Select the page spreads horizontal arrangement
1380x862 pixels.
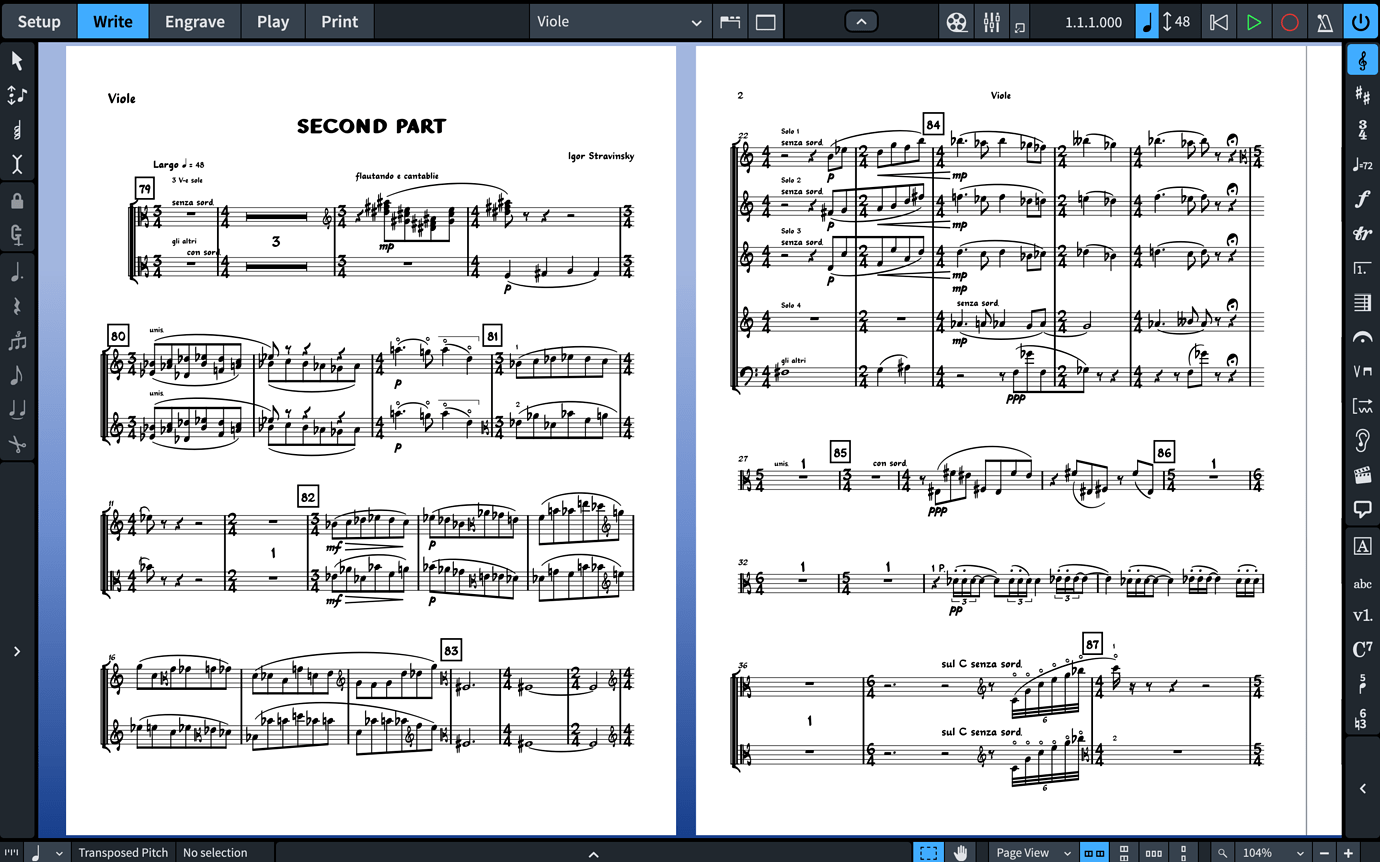(x=1095, y=853)
